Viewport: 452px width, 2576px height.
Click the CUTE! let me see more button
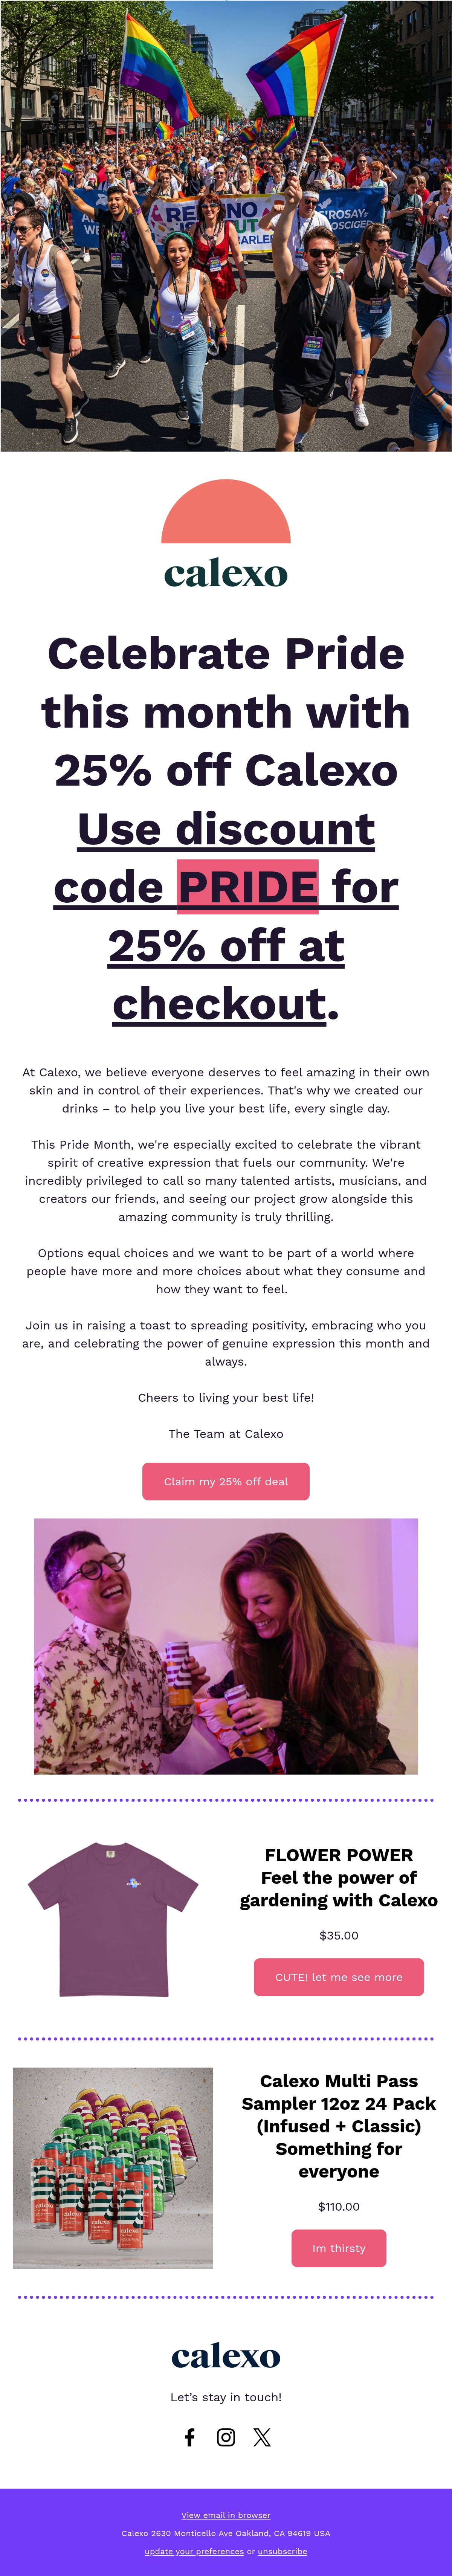tap(339, 1977)
